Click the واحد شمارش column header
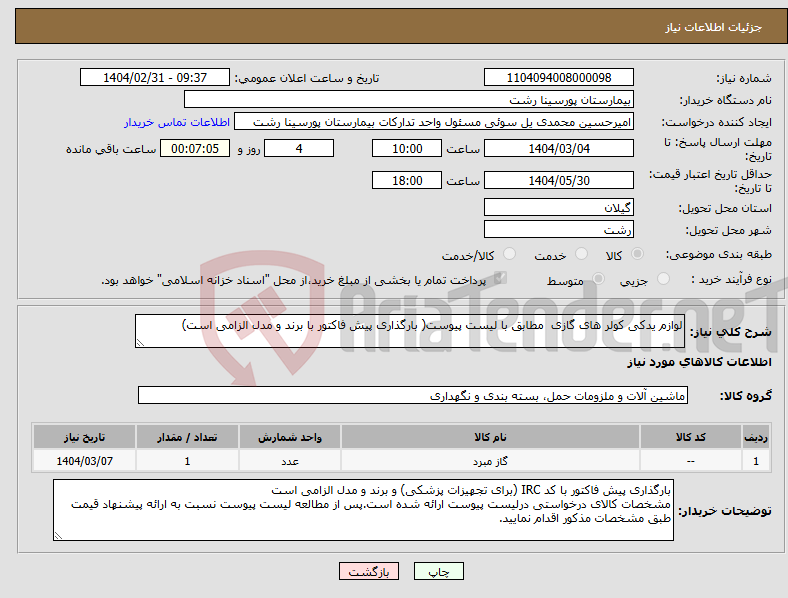The width and height of the screenshot is (788, 598). point(290,437)
